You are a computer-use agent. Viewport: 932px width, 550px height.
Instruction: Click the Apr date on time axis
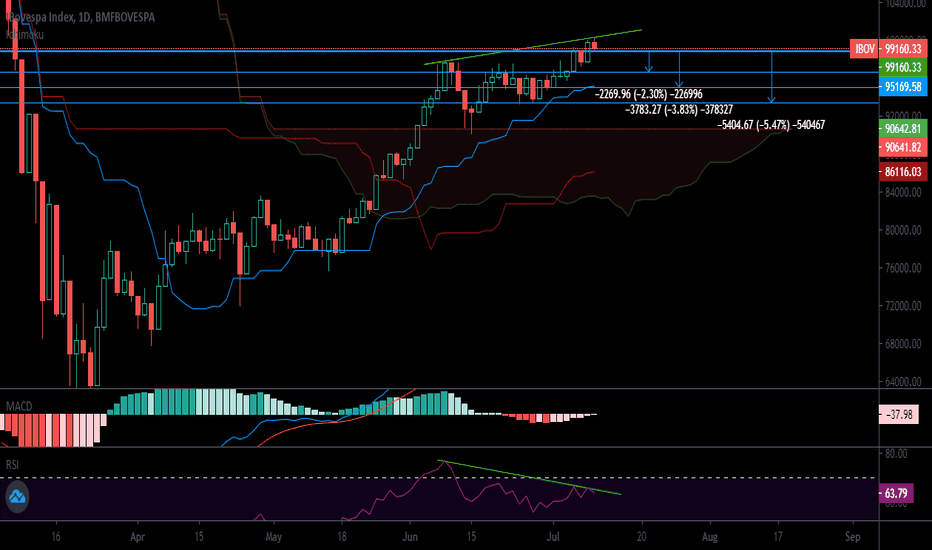pyautogui.click(x=137, y=537)
